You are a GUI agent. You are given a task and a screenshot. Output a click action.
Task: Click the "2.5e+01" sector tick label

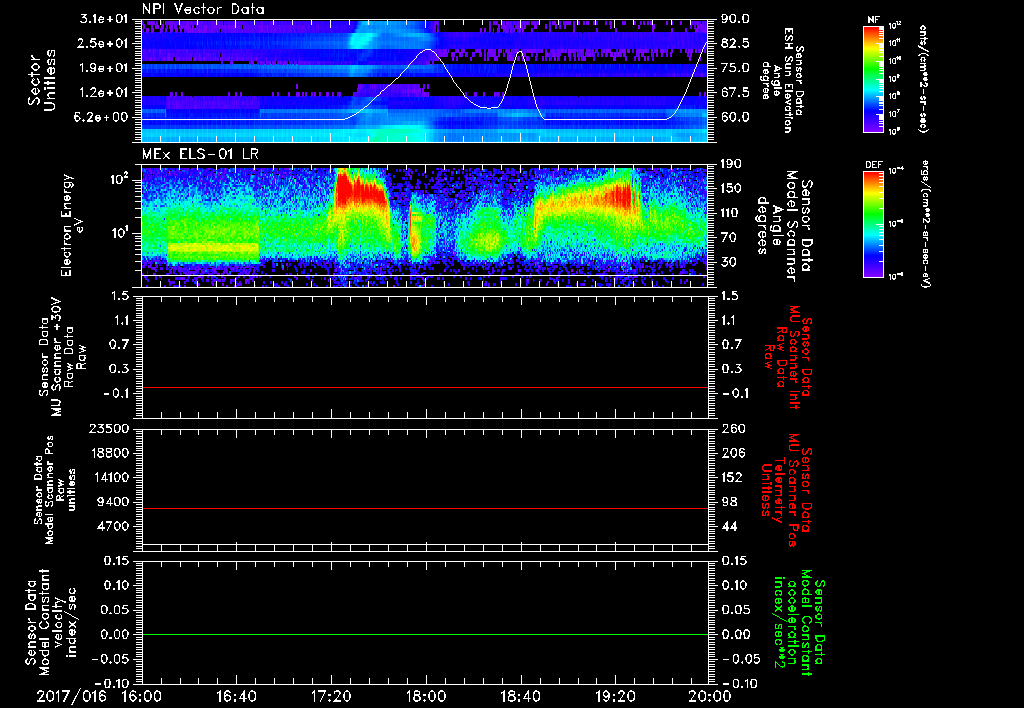[x=101, y=43]
